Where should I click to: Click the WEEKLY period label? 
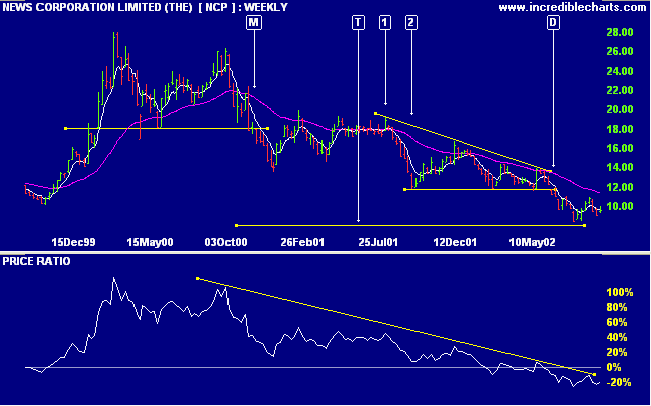[266, 7]
